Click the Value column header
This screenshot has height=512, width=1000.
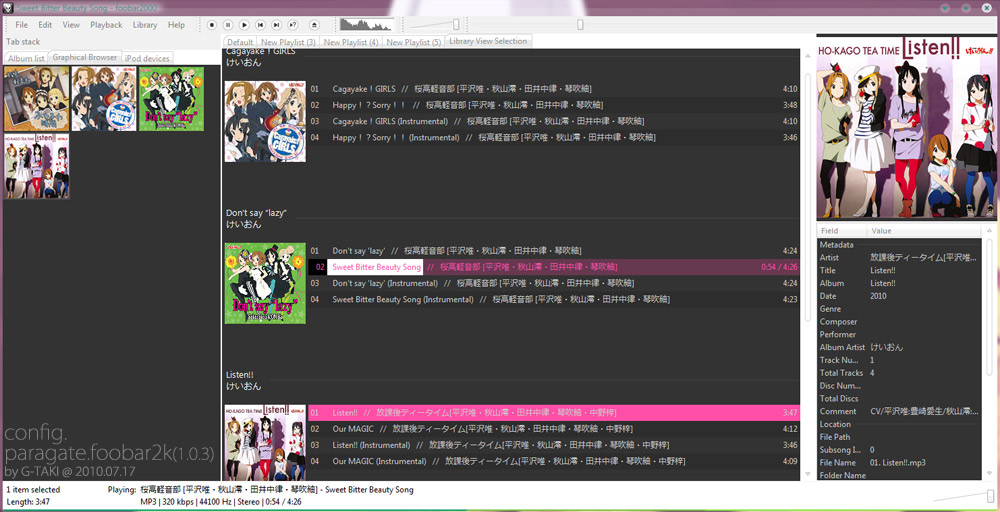924,231
